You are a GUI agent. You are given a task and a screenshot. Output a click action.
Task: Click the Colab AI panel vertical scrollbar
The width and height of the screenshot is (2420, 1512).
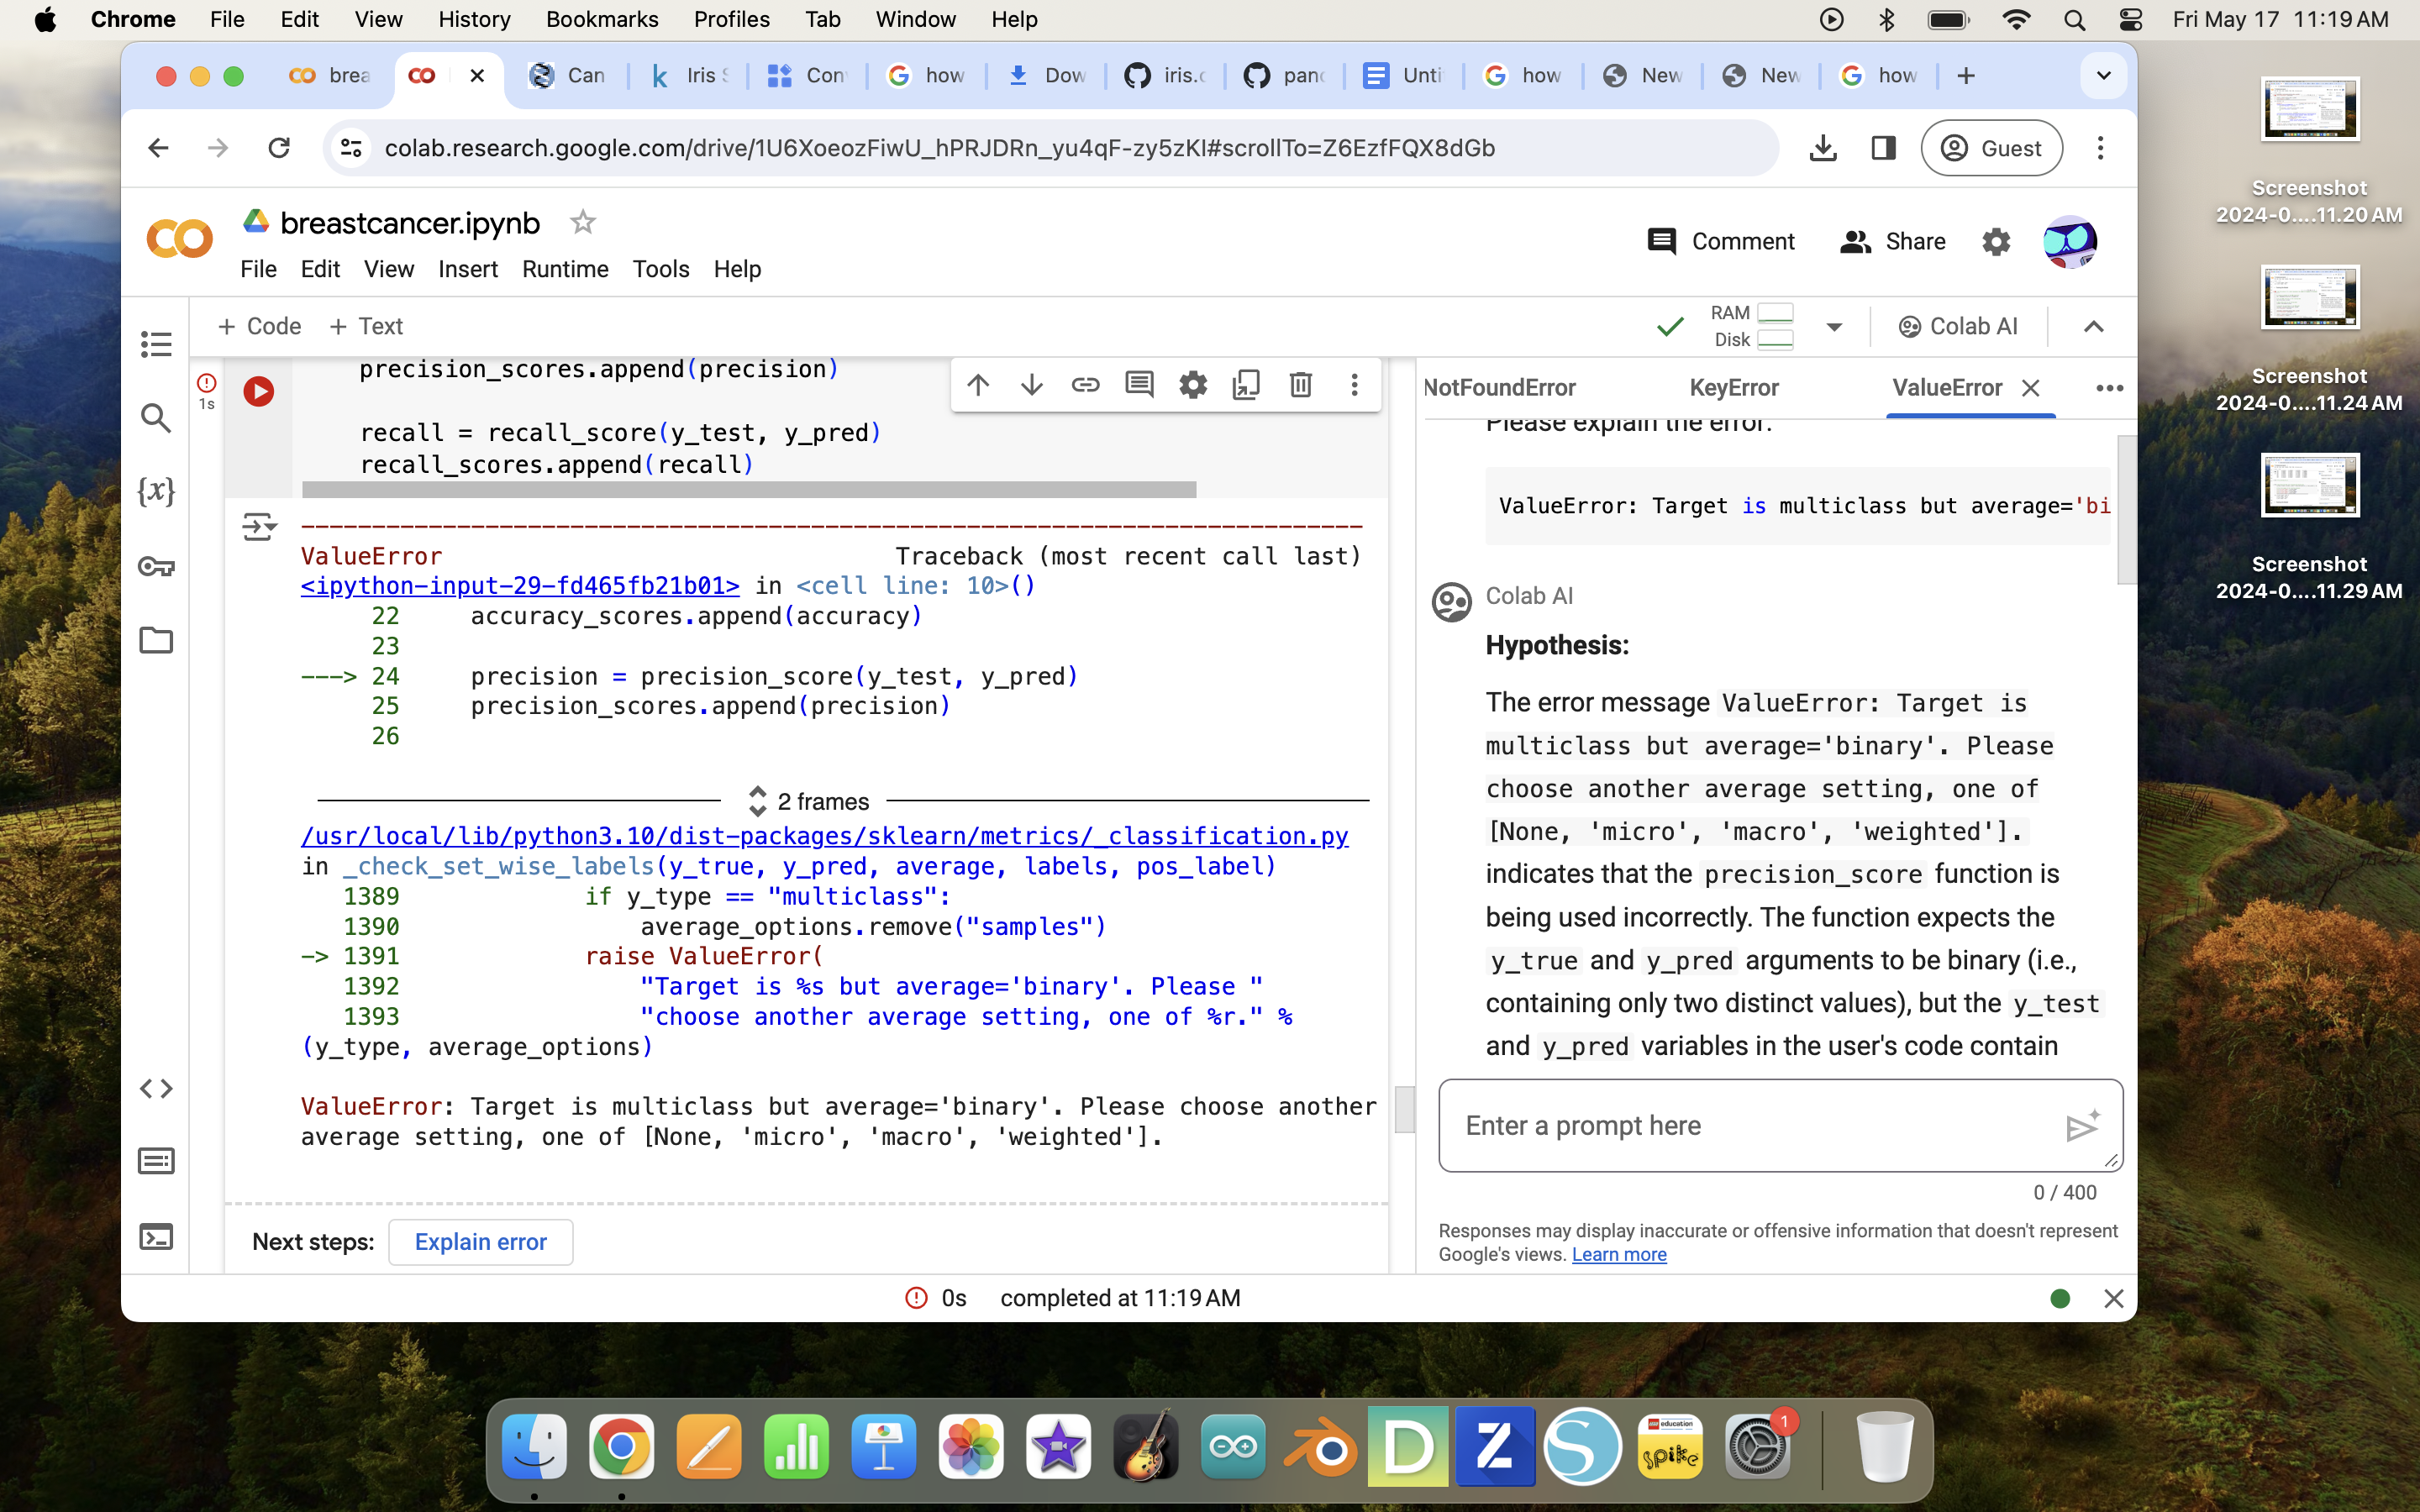2126,510
